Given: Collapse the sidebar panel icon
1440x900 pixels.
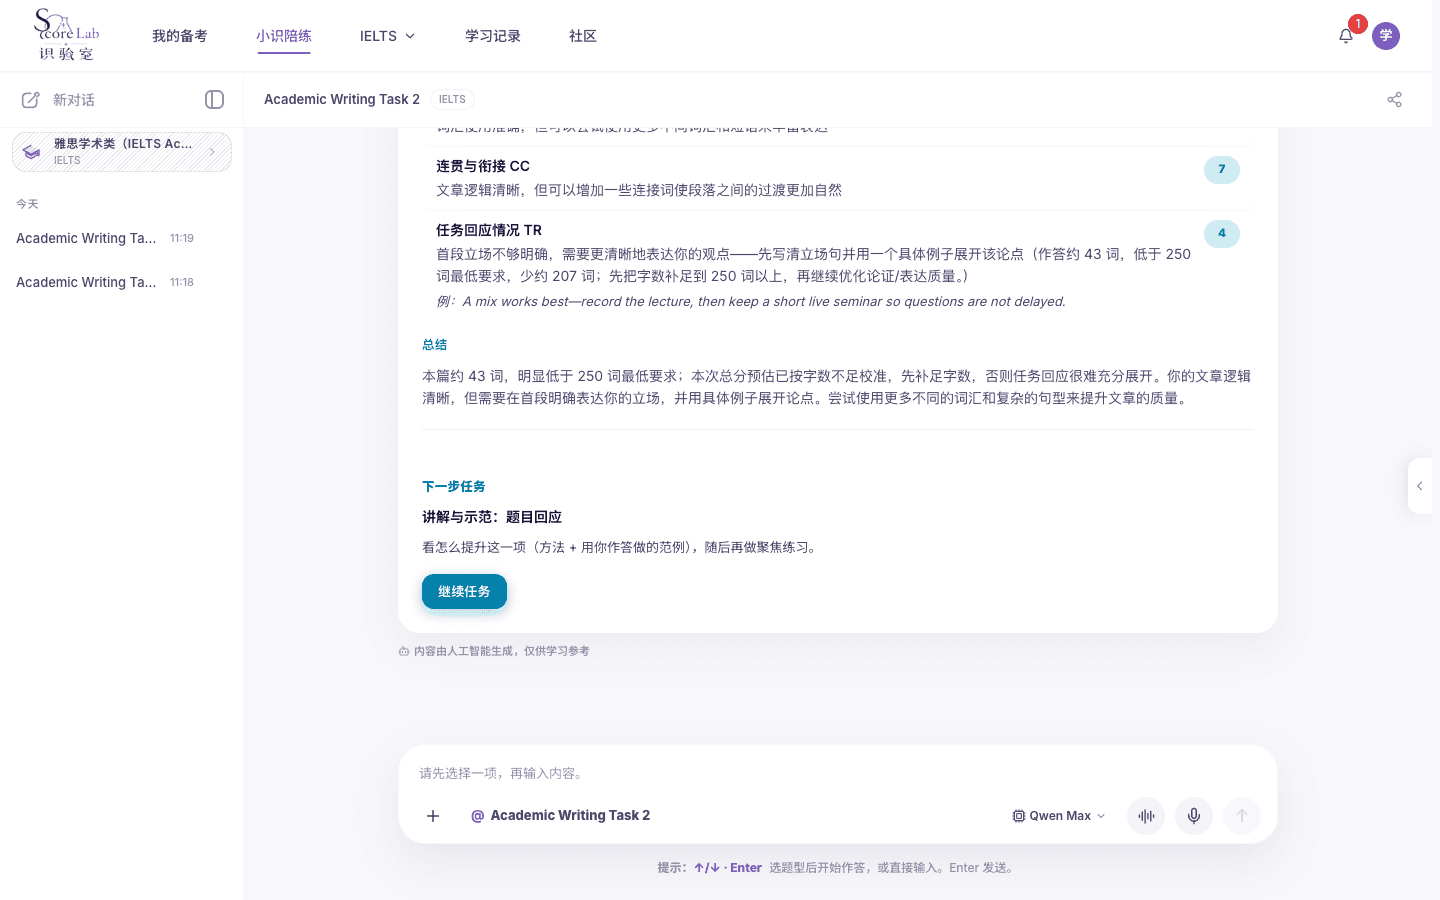Looking at the screenshot, I should coord(214,100).
